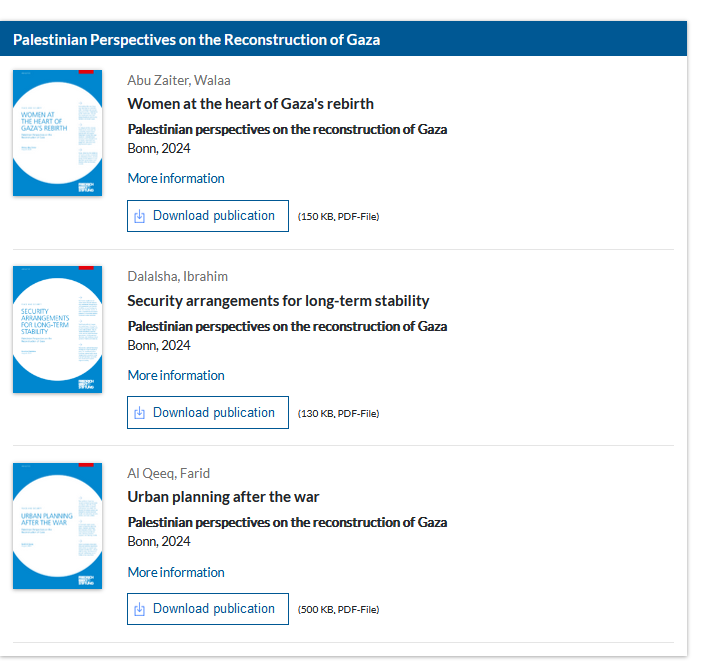
Task: Open cover thumbnail of Urban Planning After the War
Action: click(x=58, y=526)
